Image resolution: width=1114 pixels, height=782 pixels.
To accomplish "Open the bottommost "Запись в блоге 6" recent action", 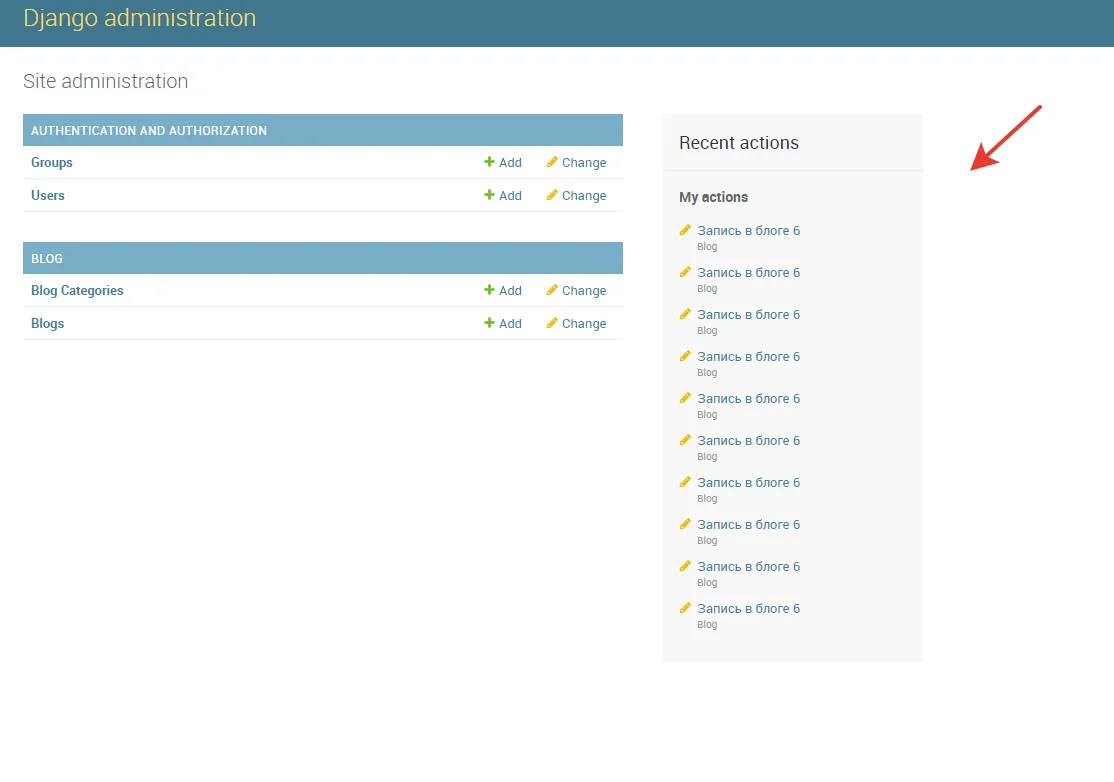I will coord(748,608).
